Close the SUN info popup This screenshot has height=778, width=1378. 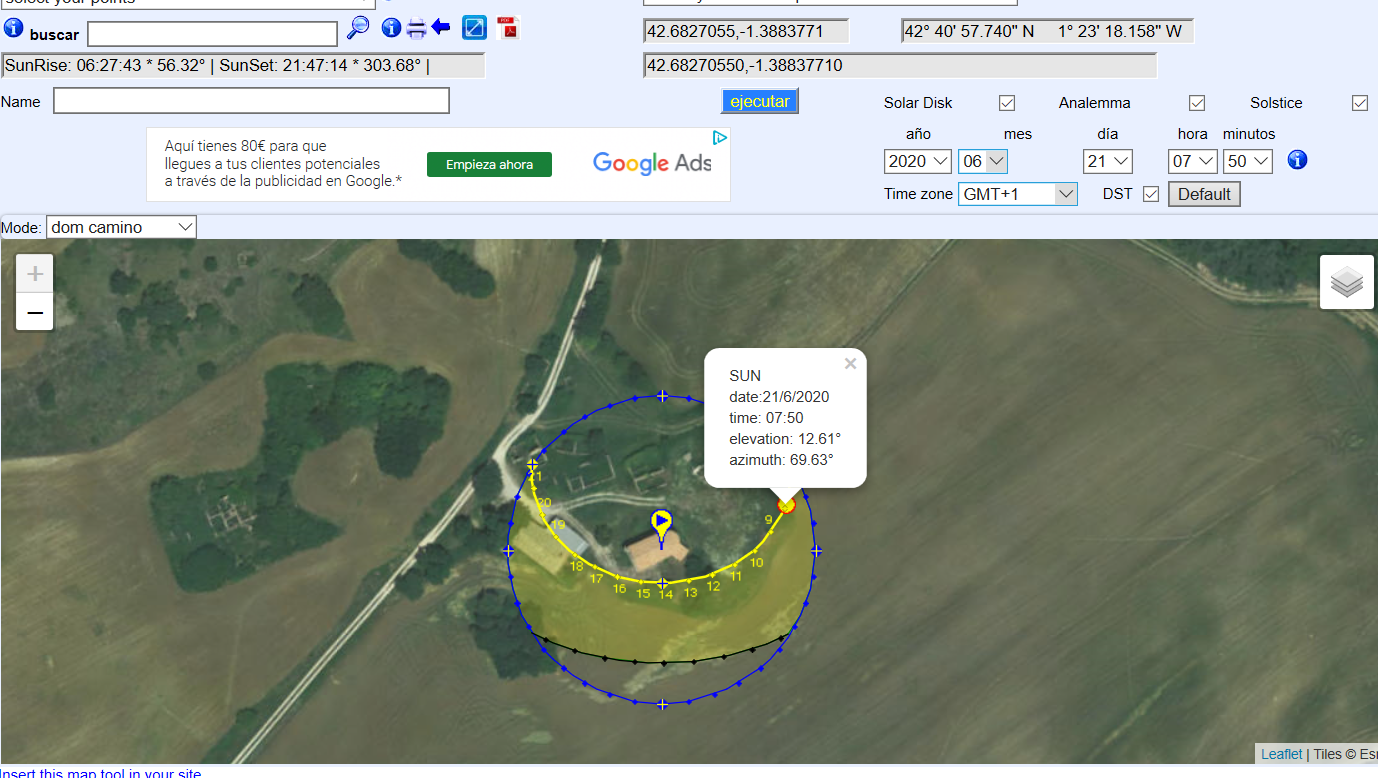pos(850,364)
